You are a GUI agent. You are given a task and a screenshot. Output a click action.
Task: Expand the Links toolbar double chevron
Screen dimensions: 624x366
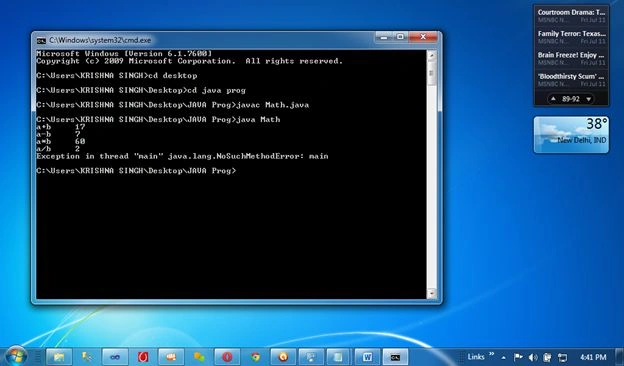click(491, 354)
